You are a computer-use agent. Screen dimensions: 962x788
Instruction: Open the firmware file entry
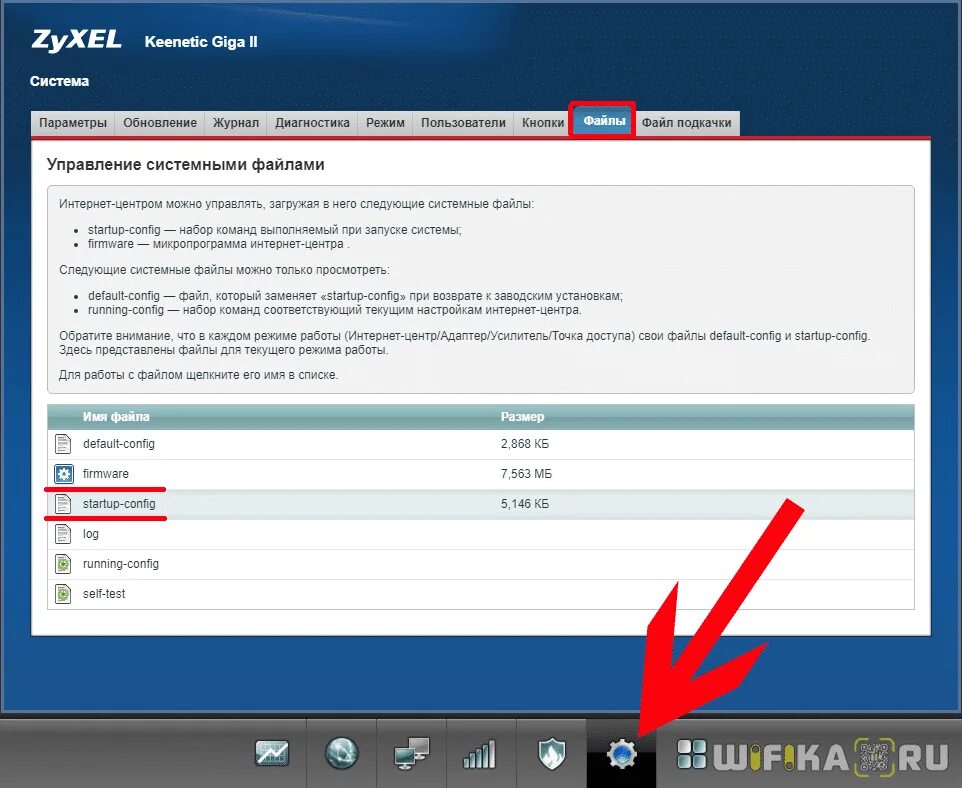[106, 474]
